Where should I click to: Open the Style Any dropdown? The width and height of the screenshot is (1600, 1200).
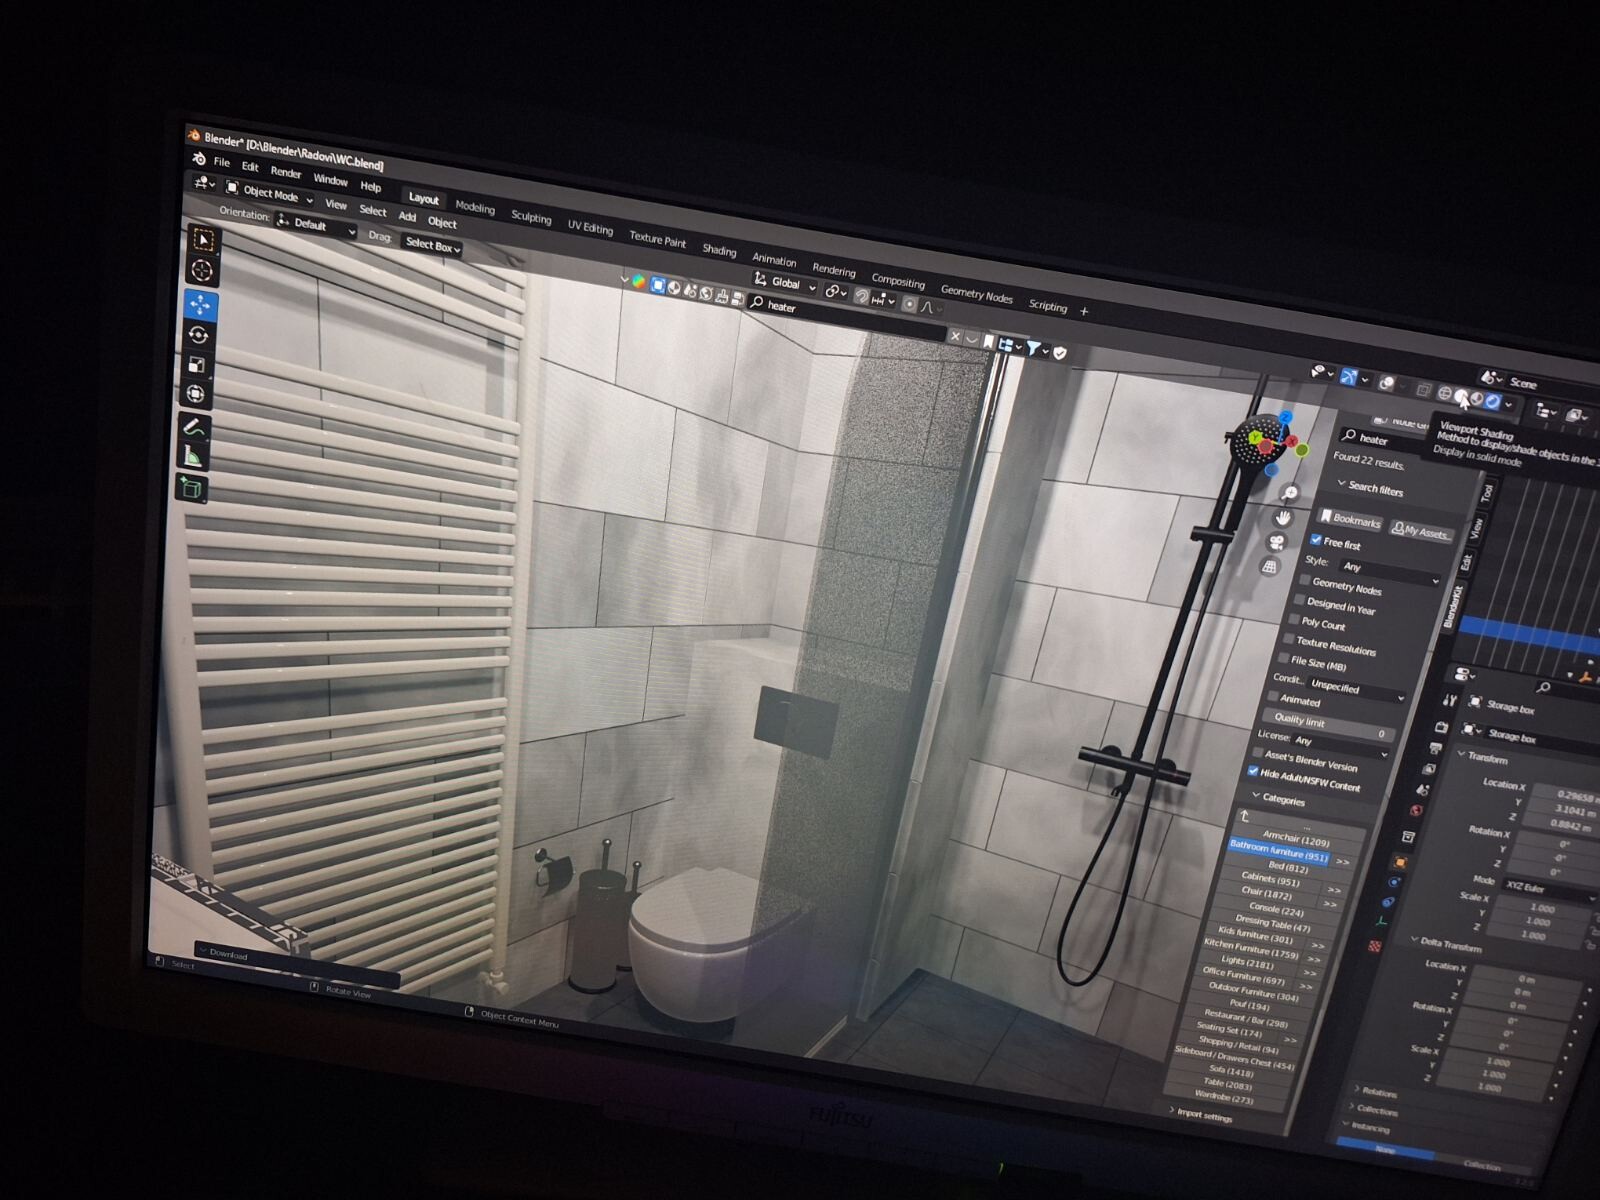point(1388,572)
